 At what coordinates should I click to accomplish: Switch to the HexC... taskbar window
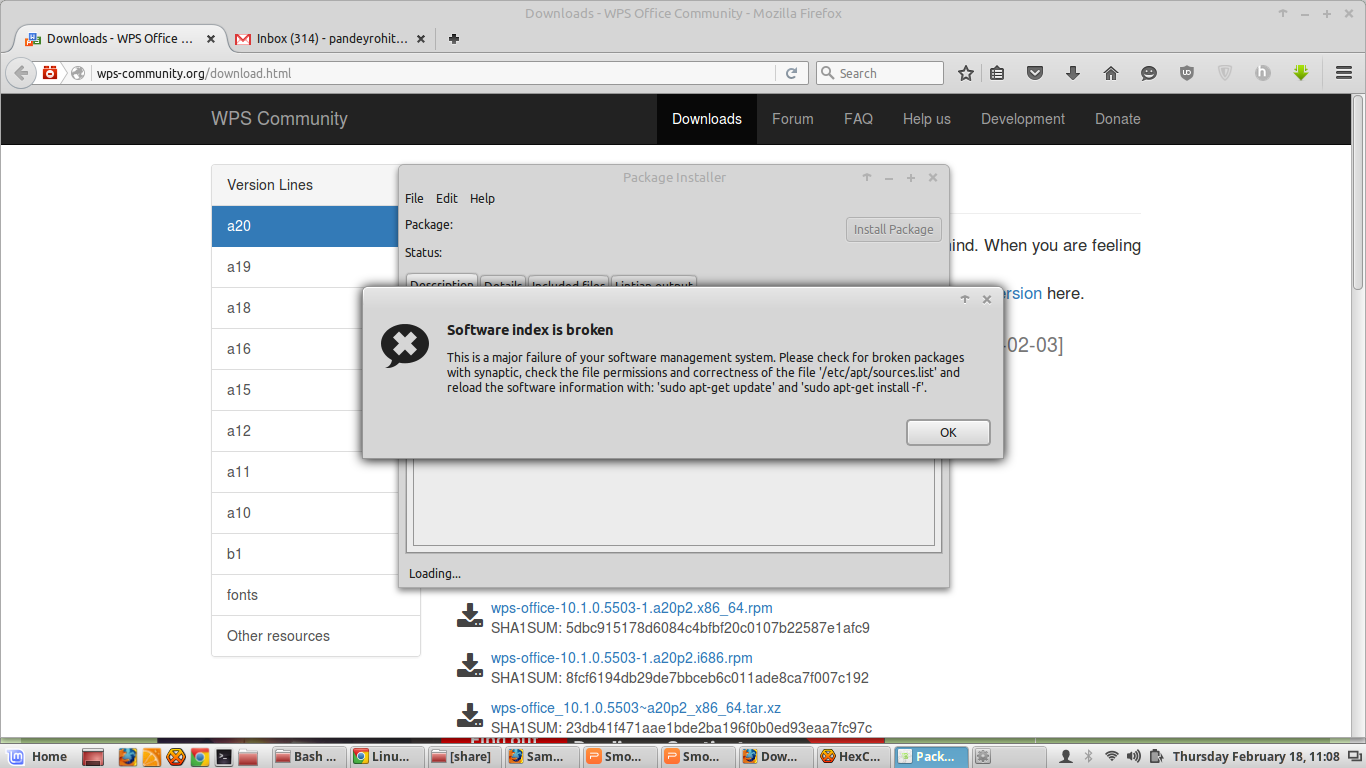(852, 757)
